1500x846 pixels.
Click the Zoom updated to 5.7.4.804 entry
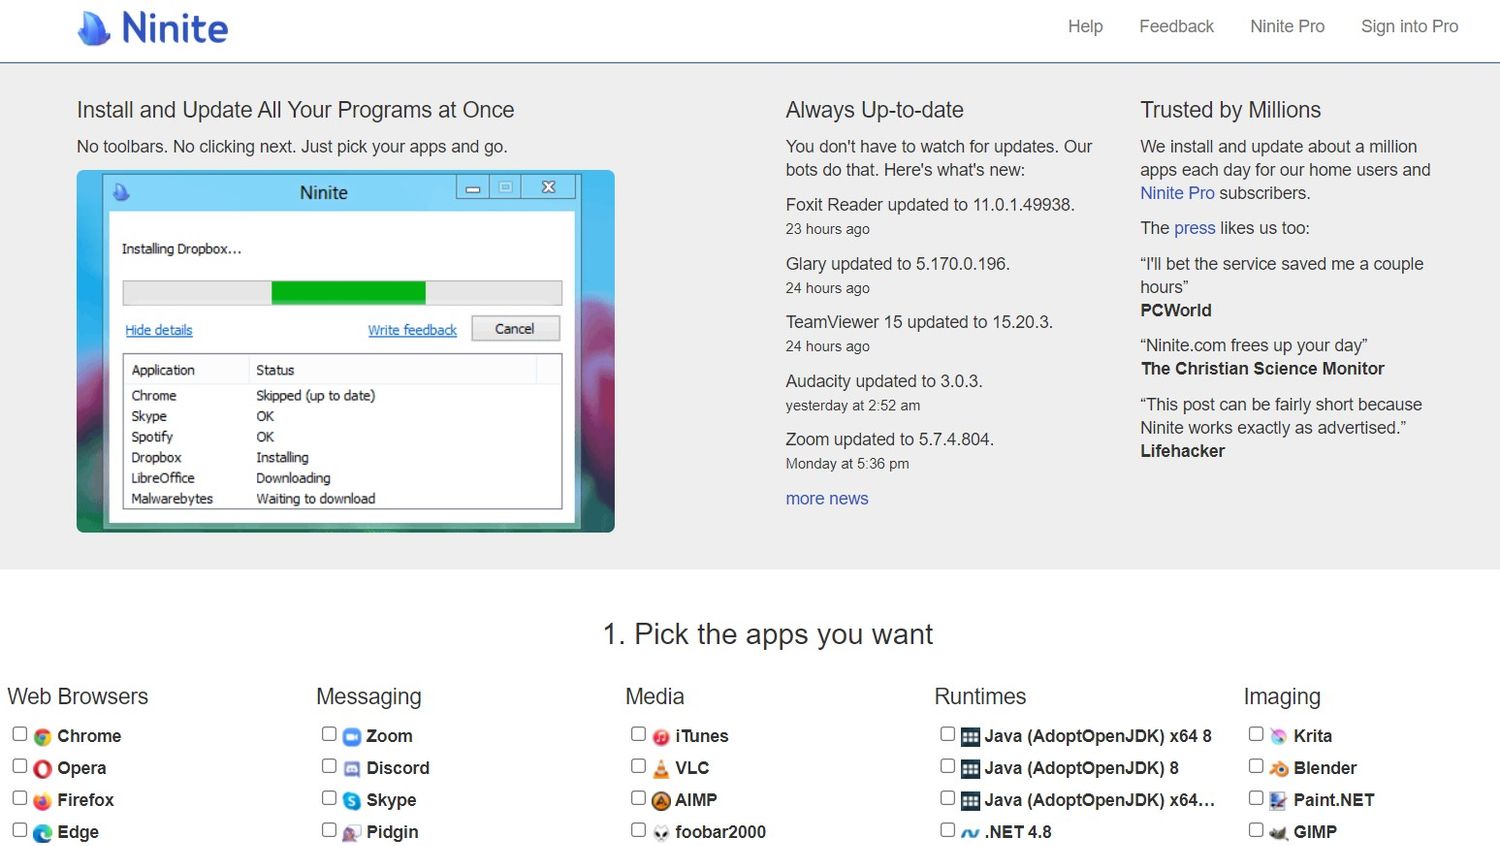pos(890,439)
